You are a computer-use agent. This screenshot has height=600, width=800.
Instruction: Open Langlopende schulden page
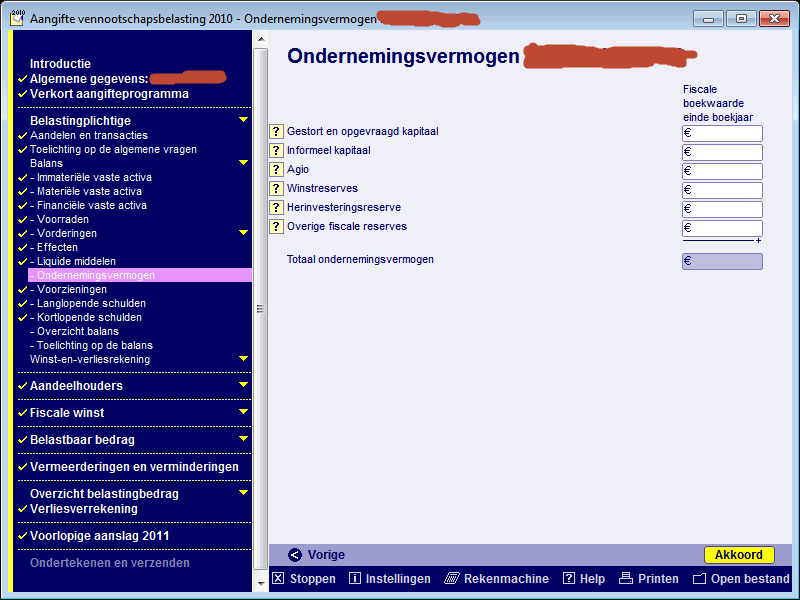coord(91,303)
